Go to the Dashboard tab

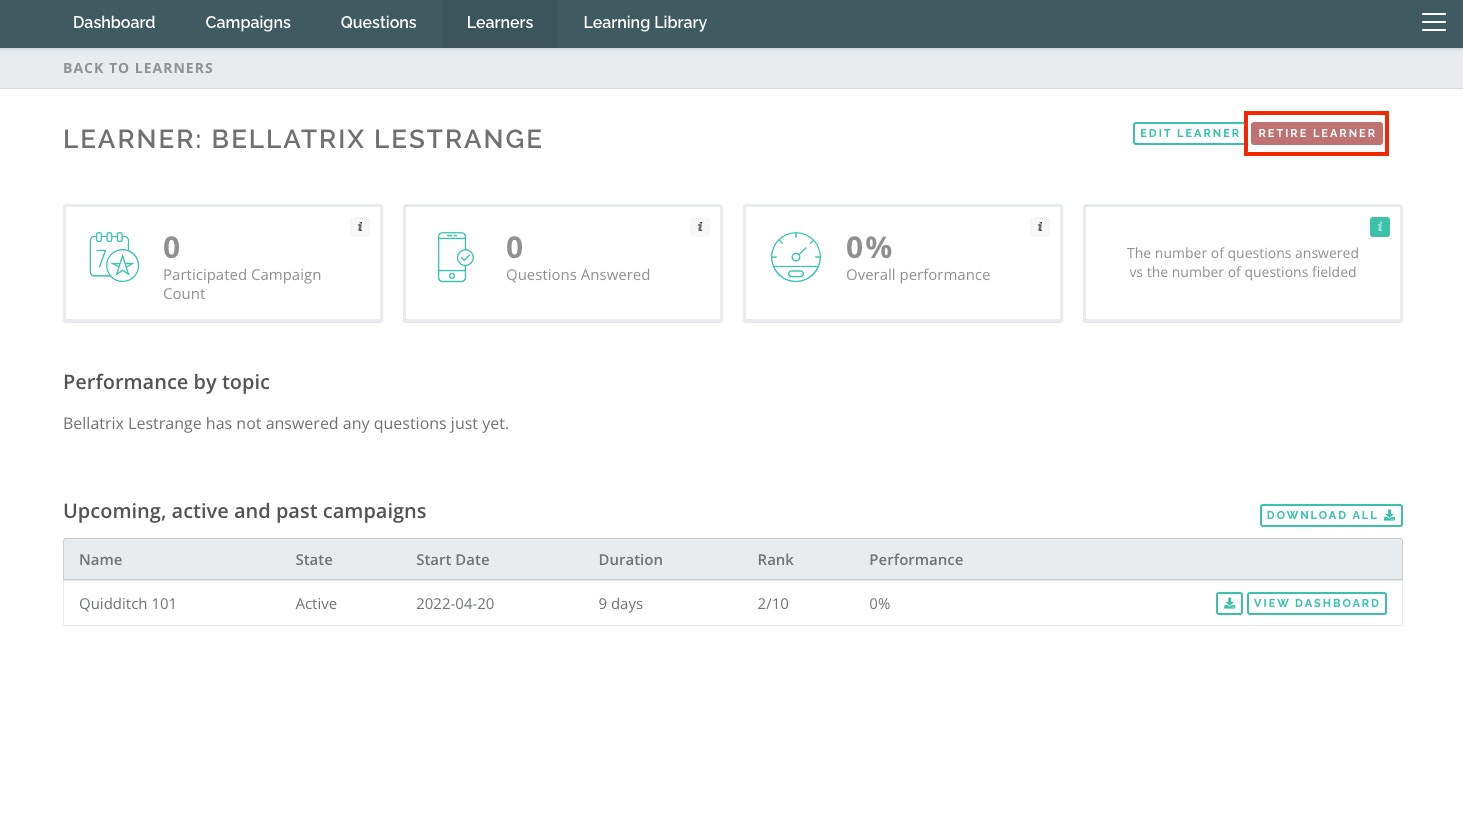pos(114,22)
